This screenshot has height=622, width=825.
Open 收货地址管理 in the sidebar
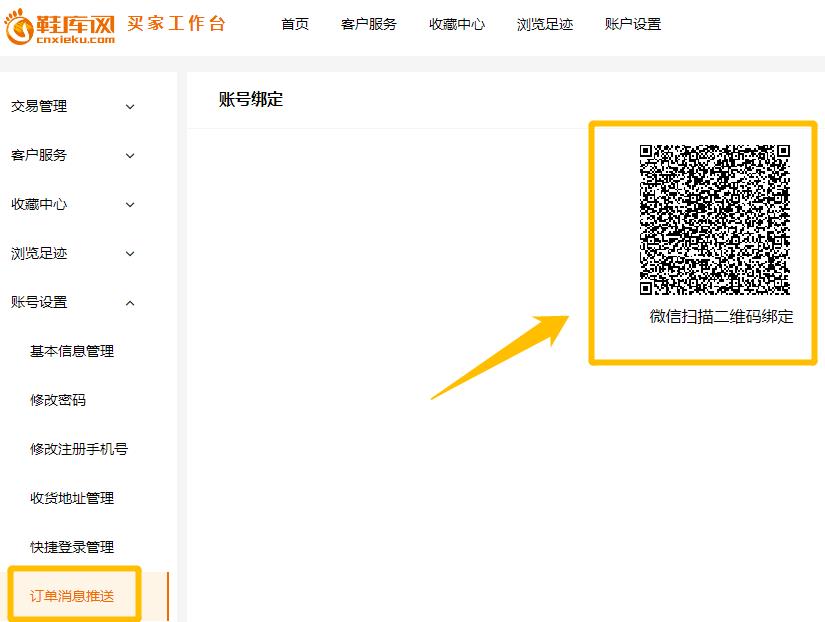[72, 498]
